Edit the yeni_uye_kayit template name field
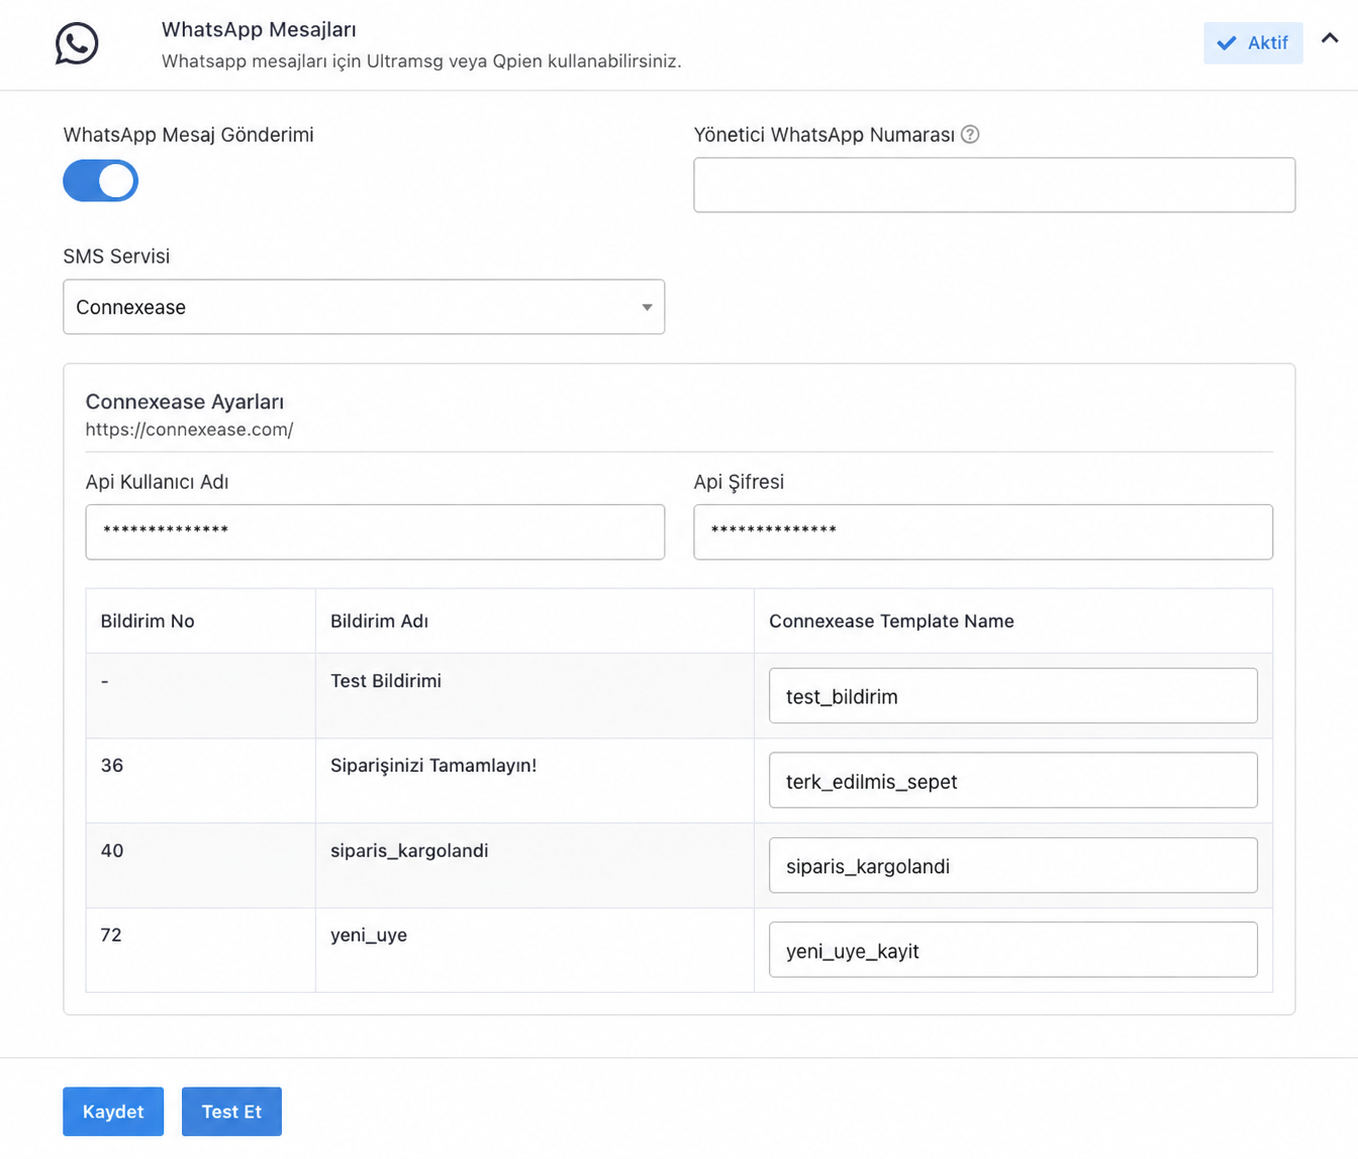This screenshot has width=1358, height=1159. (1013, 950)
